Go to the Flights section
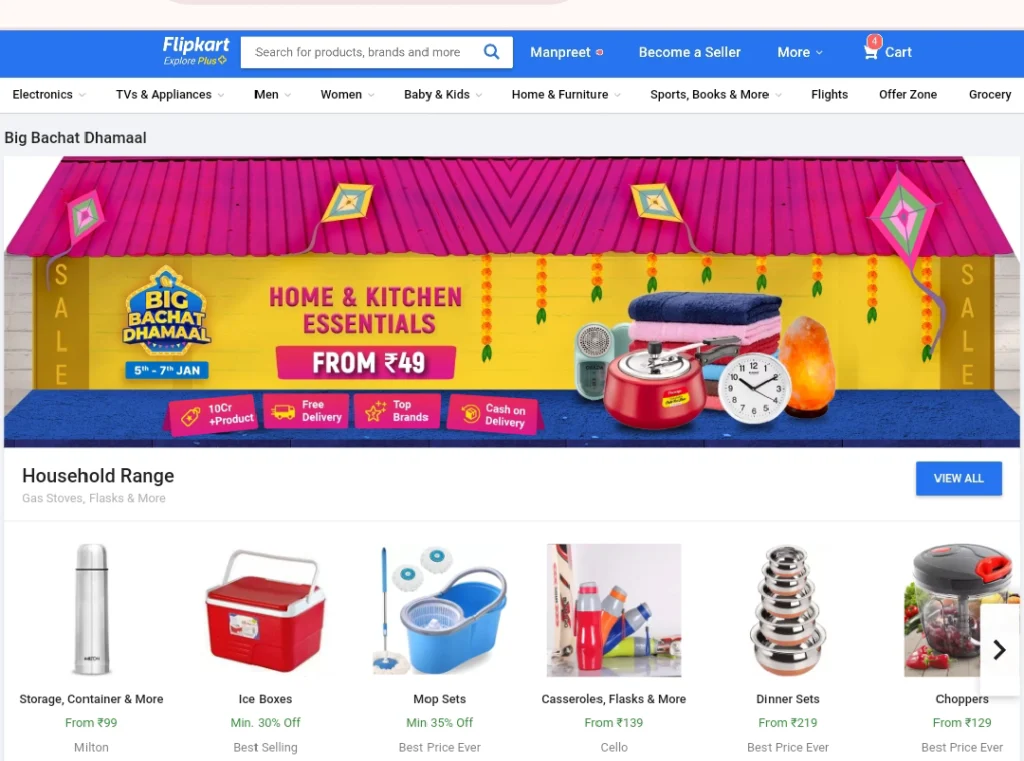 click(829, 95)
